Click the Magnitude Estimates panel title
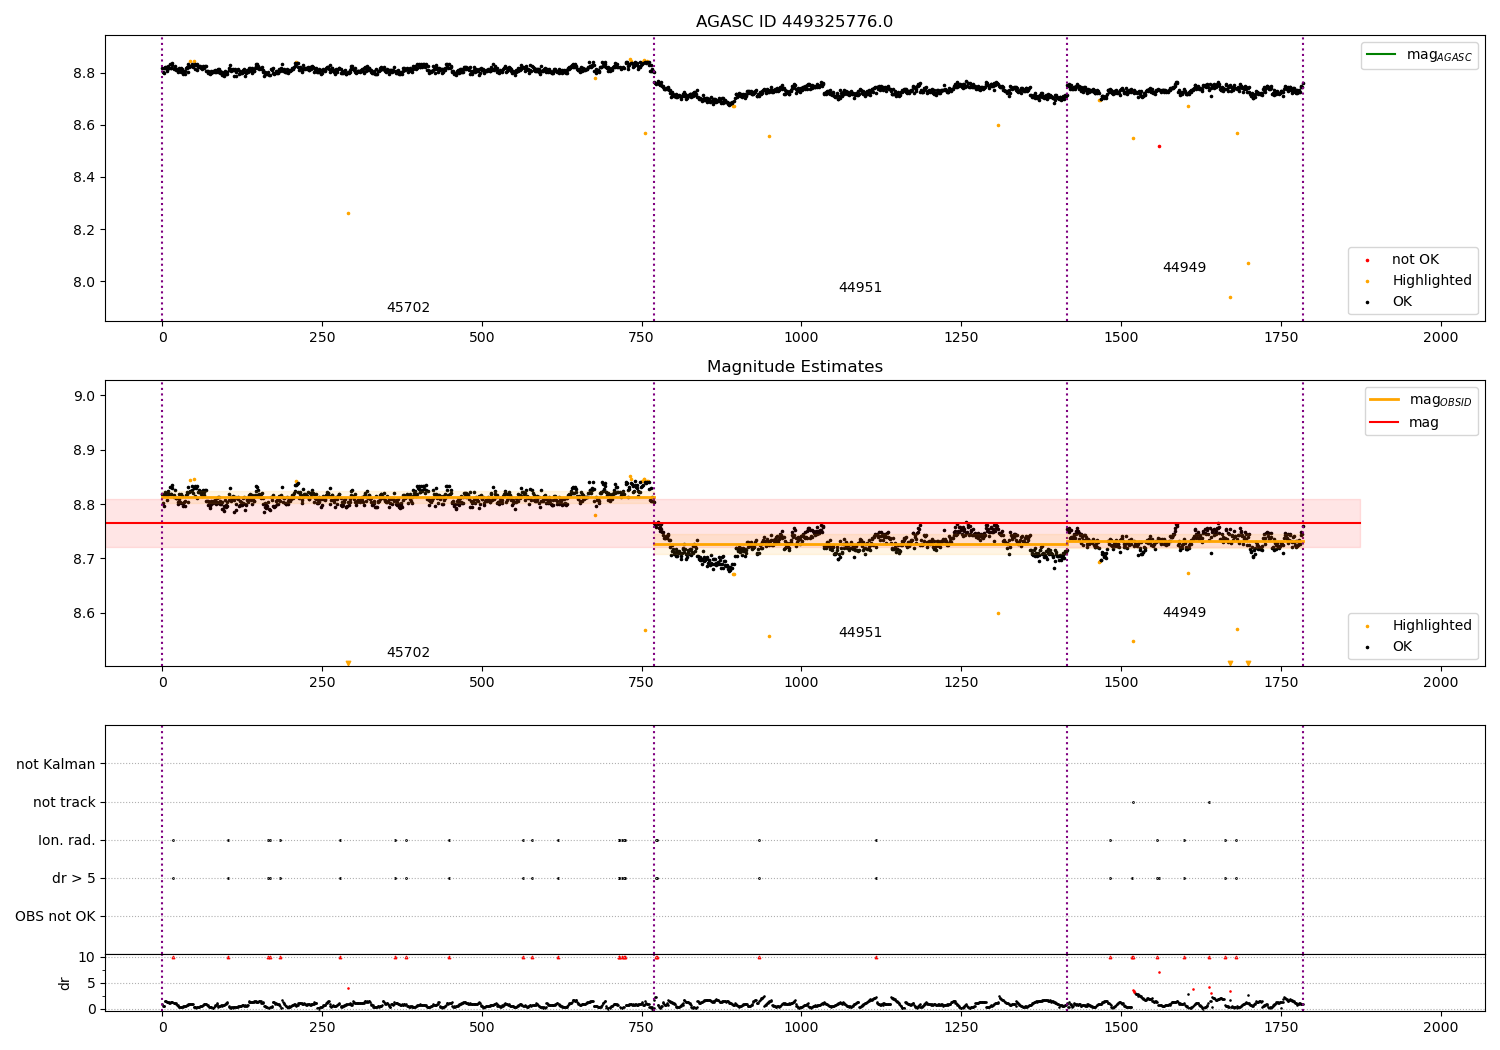 pyautogui.click(x=794, y=367)
